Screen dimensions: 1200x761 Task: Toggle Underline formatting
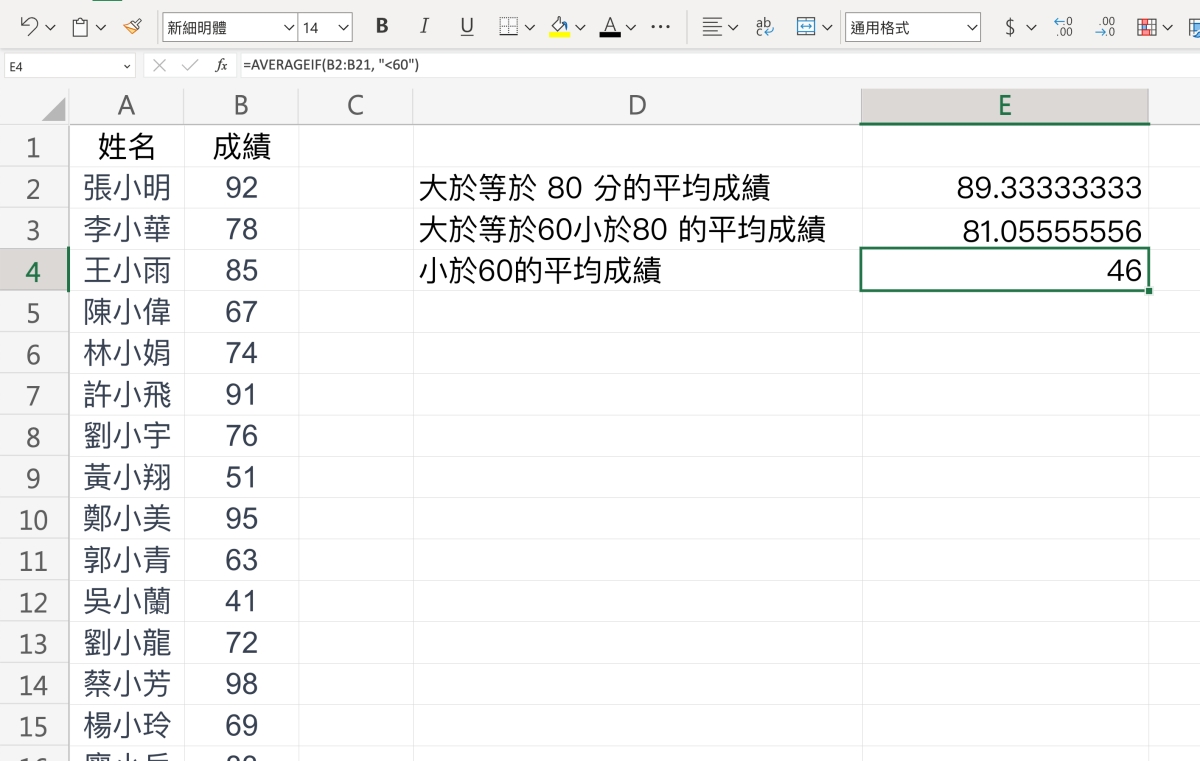tap(467, 27)
